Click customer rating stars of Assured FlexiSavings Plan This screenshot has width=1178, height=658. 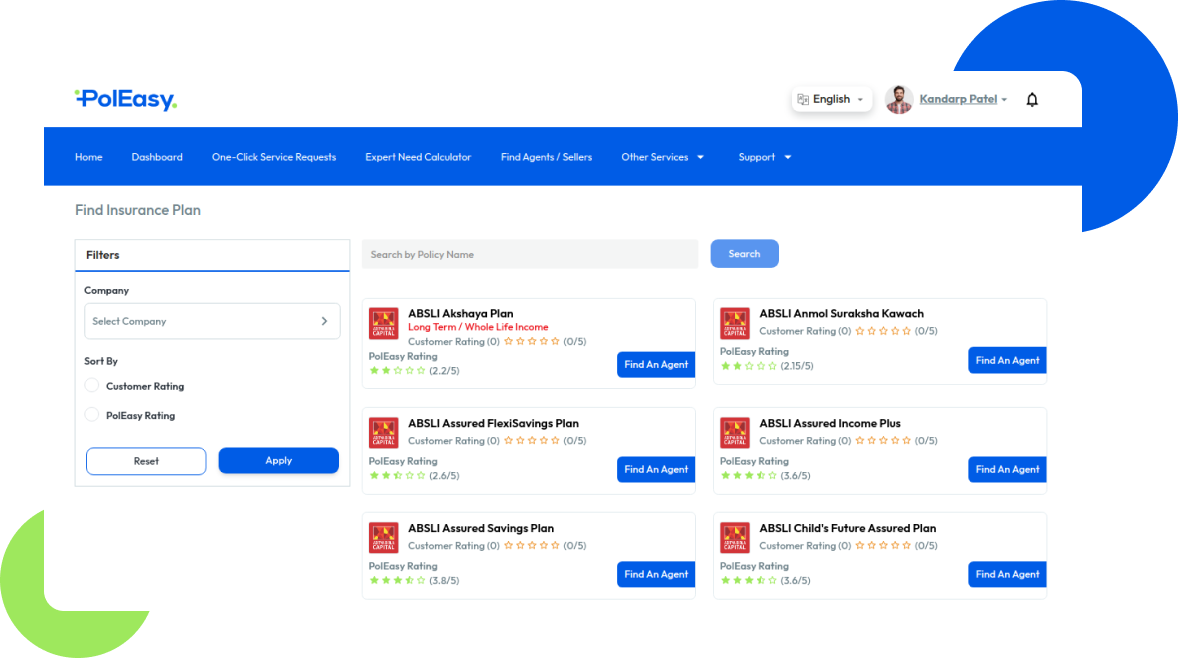pos(532,440)
